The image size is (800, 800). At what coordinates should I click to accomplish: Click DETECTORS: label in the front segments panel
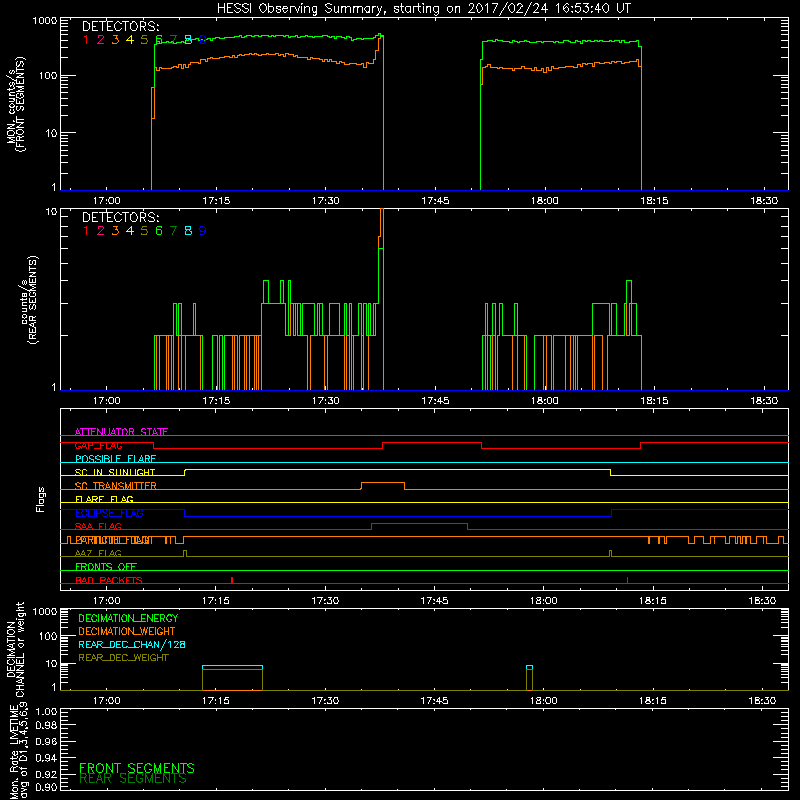click(120, 27)
